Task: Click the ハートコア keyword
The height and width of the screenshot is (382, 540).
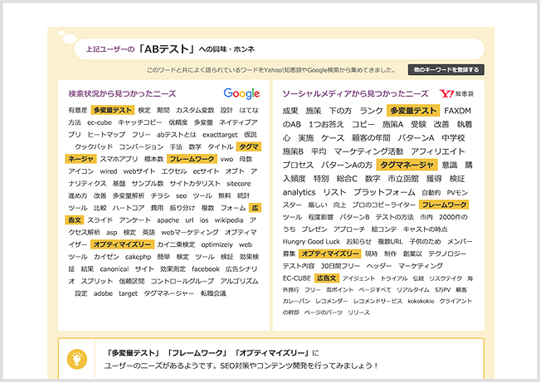Action: click(x=128, y=208)
